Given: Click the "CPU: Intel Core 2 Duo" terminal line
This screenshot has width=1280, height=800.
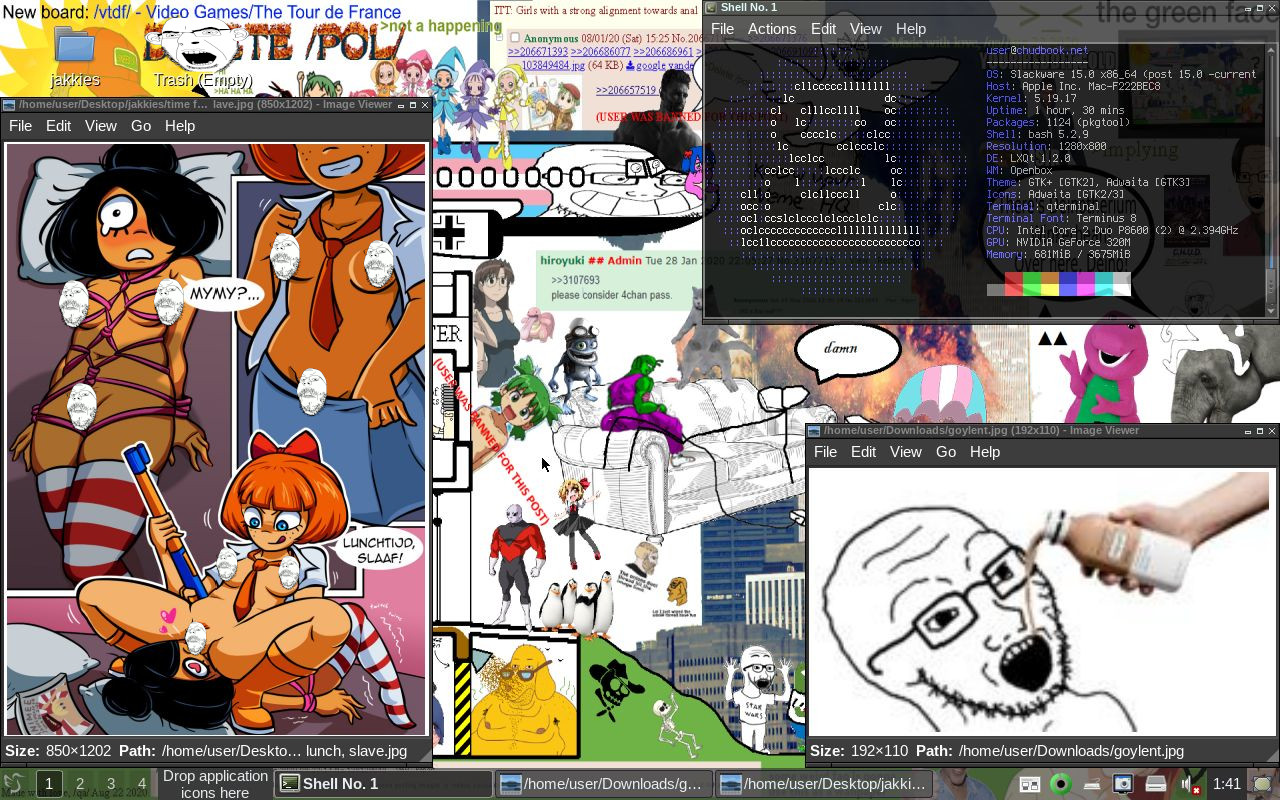Looking at the screenshot, I should [x=1112, y=230].
